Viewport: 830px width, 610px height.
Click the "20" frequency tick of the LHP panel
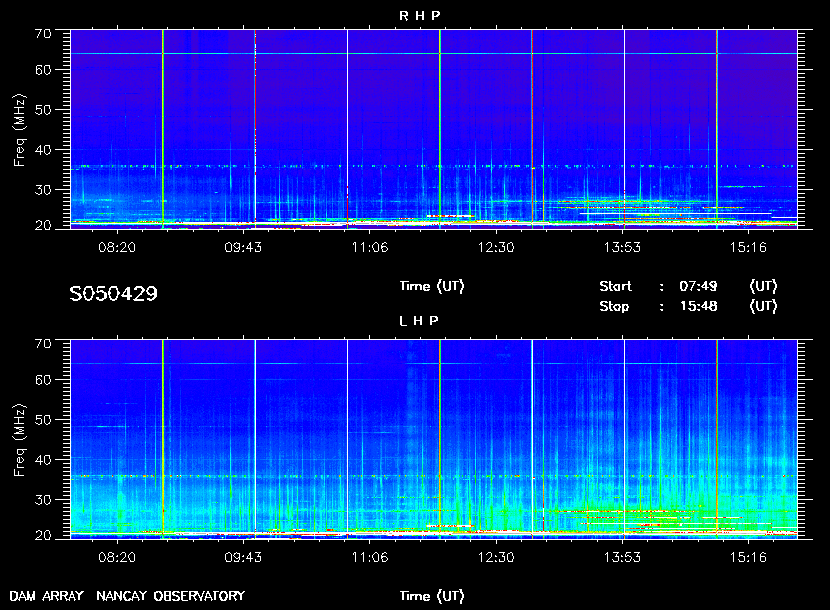[43, 536]
